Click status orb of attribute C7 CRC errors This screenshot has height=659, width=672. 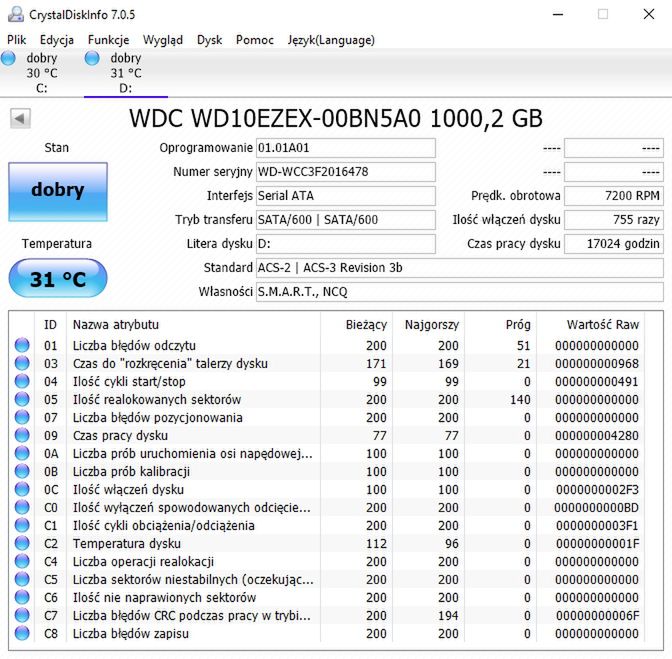coord(22,615)
